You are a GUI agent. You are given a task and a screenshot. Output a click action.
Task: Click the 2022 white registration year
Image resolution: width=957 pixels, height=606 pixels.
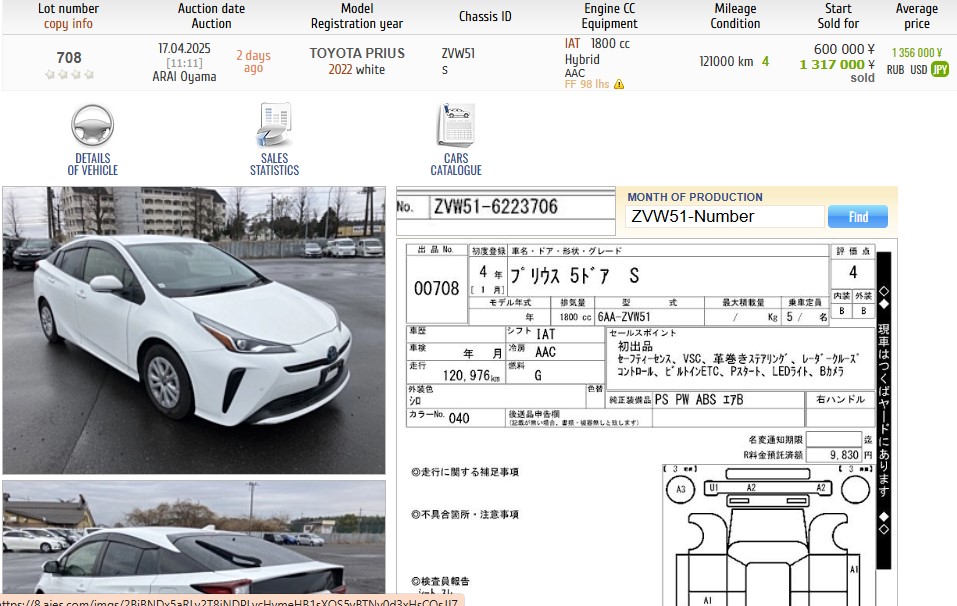coord(357,70)
